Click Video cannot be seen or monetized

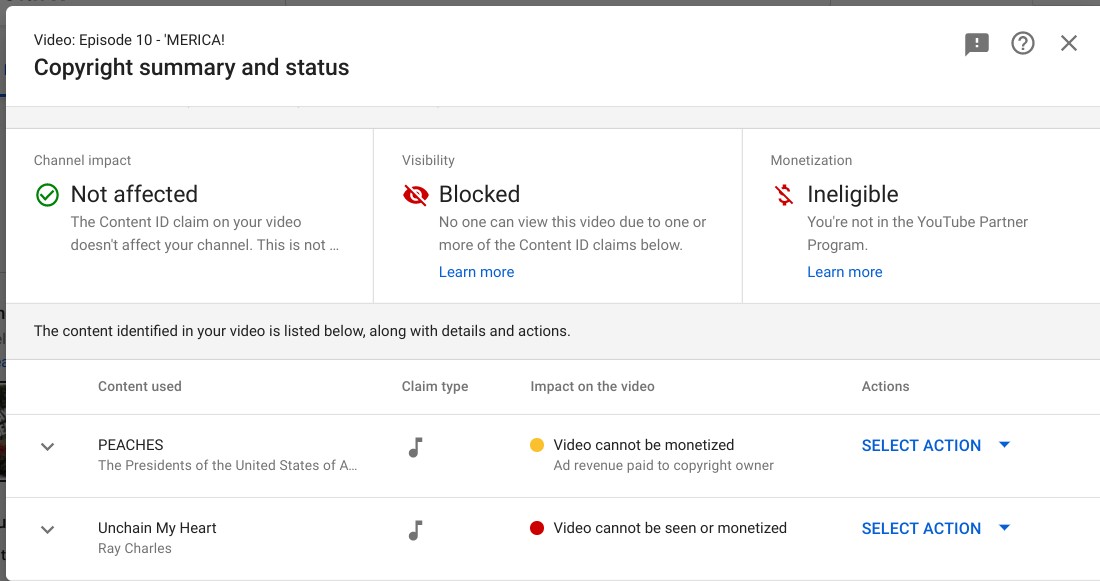670,528
